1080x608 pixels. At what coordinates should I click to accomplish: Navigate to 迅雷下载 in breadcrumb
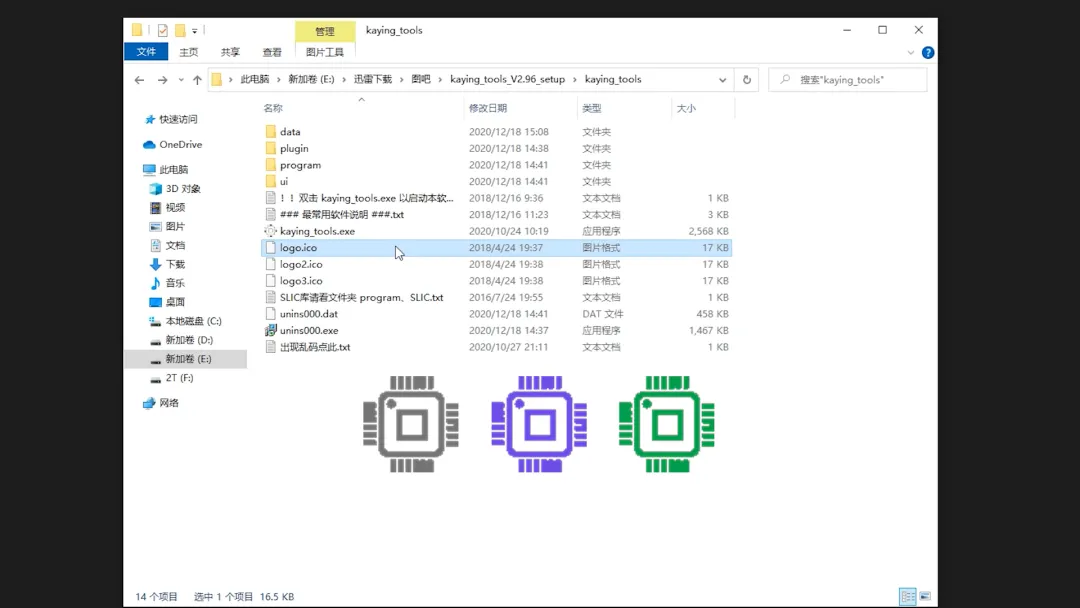[x=373, y=79]
